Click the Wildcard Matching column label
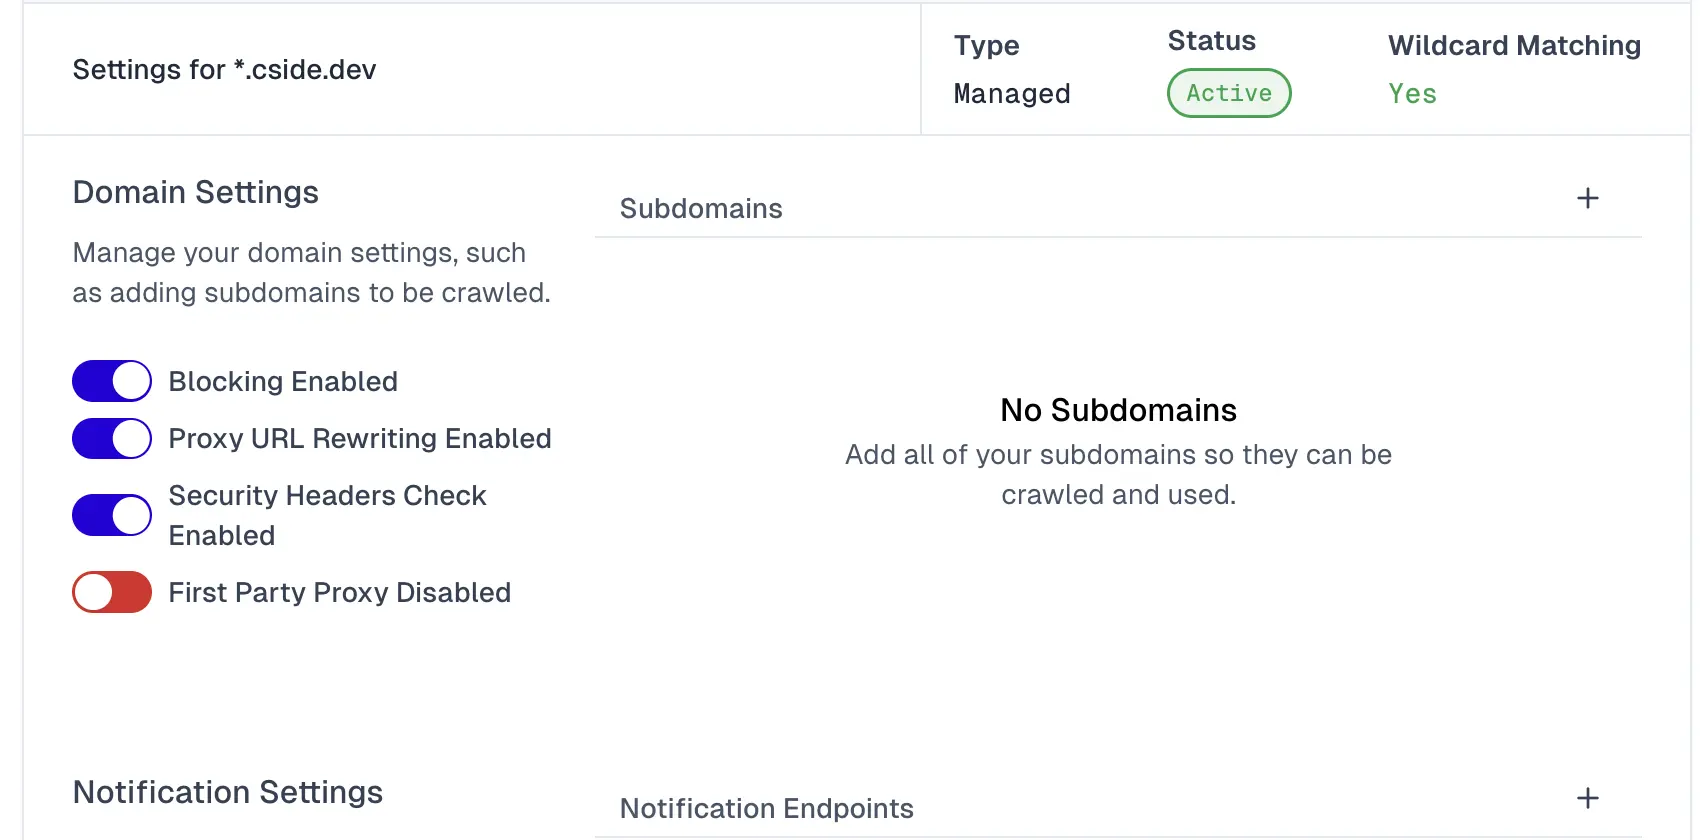 [1514, 45]
